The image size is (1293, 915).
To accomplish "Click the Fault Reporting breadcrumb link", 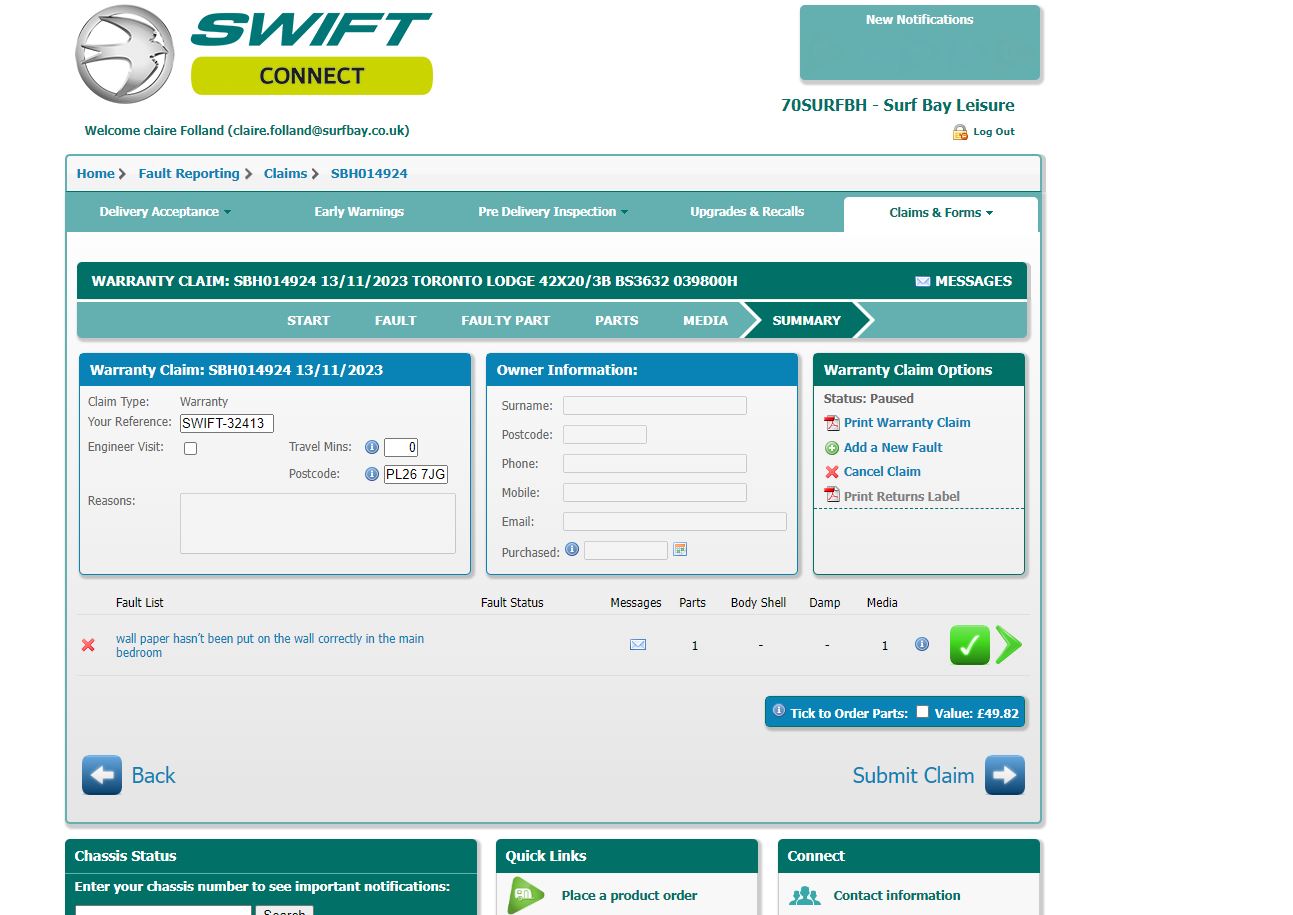I will point(189,174).
